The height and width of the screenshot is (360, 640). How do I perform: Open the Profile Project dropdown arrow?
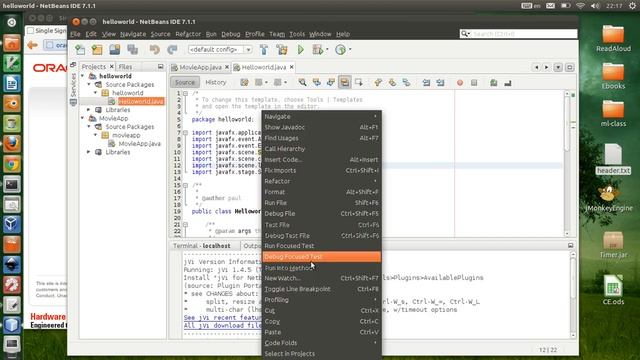pyautogui.click(x=350, y=50)
